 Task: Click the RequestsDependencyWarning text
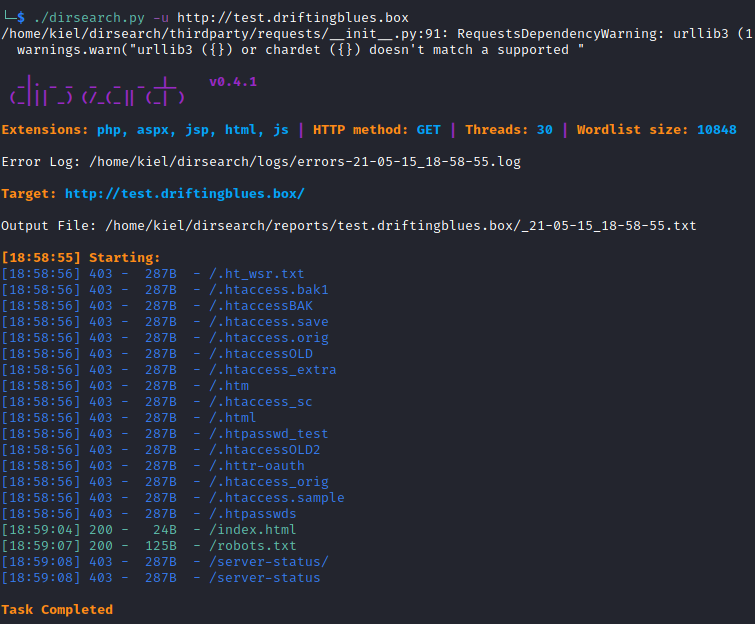coord(561,34)
